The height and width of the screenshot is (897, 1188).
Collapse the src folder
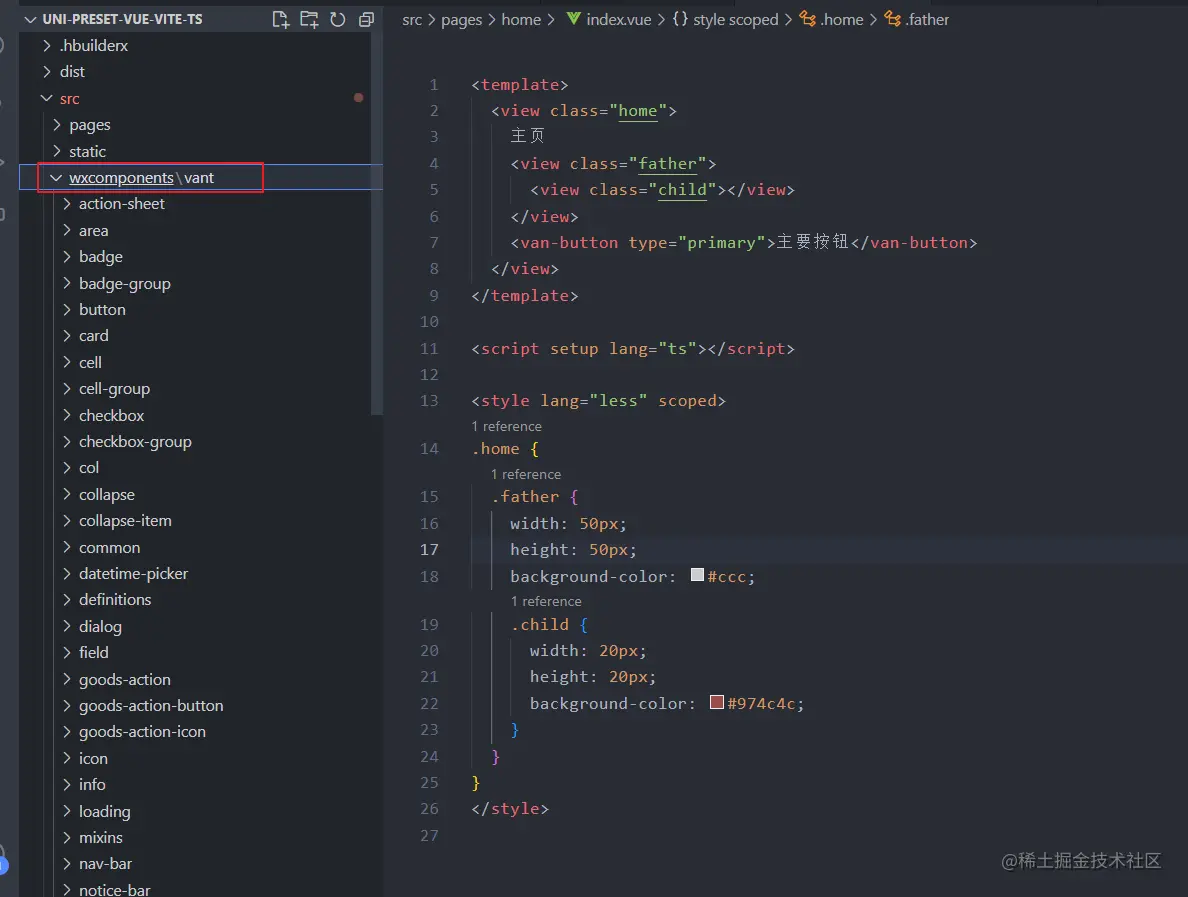click(x=47, y=98)
